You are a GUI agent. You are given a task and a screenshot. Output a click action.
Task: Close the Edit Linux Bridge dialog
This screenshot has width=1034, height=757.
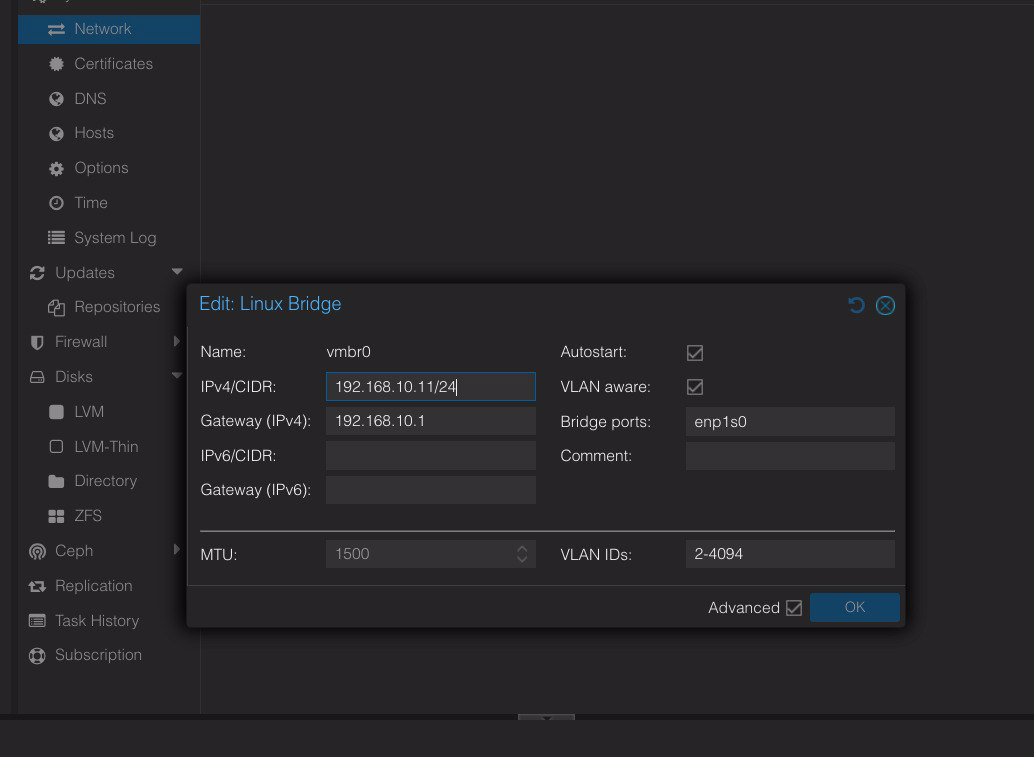tap(885, 305)
